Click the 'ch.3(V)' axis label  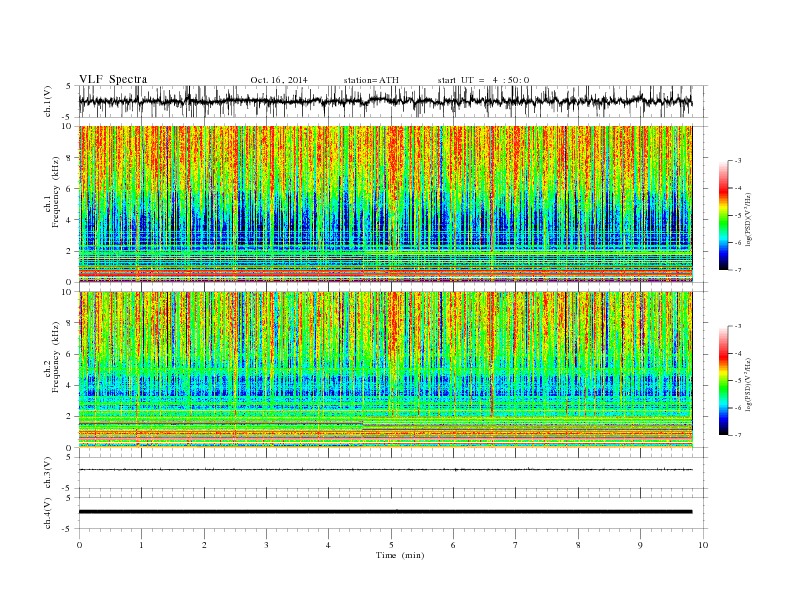pyautogui.click(x=48, y=473)
